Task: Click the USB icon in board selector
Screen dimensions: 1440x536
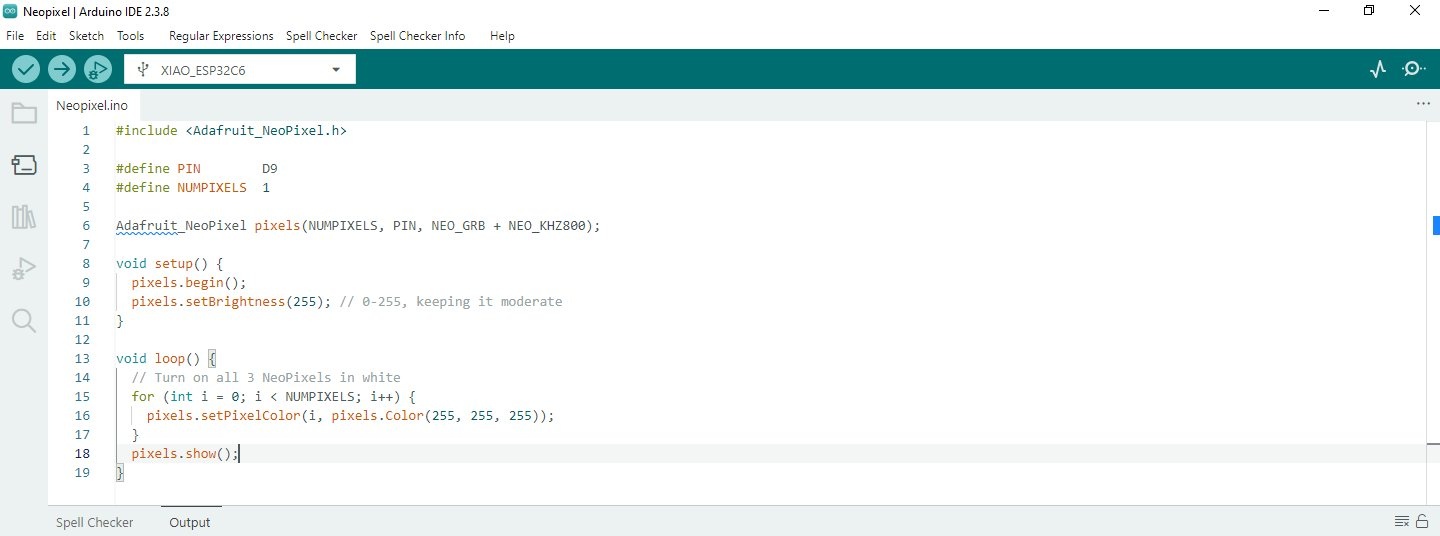Action: [x=142, y=69]
